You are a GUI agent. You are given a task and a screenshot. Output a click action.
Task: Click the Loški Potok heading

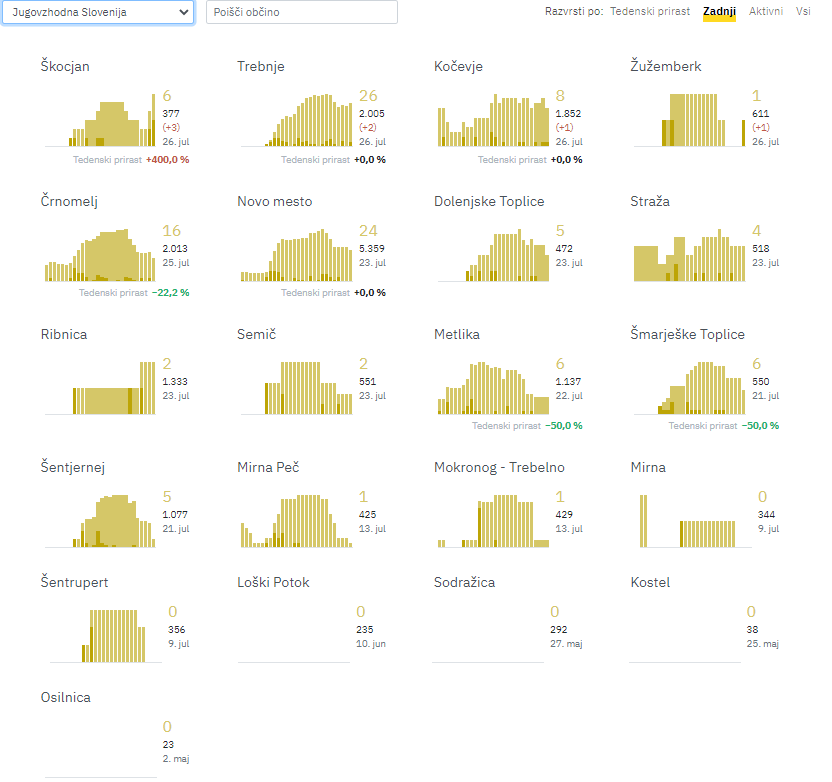pos(273,583)
